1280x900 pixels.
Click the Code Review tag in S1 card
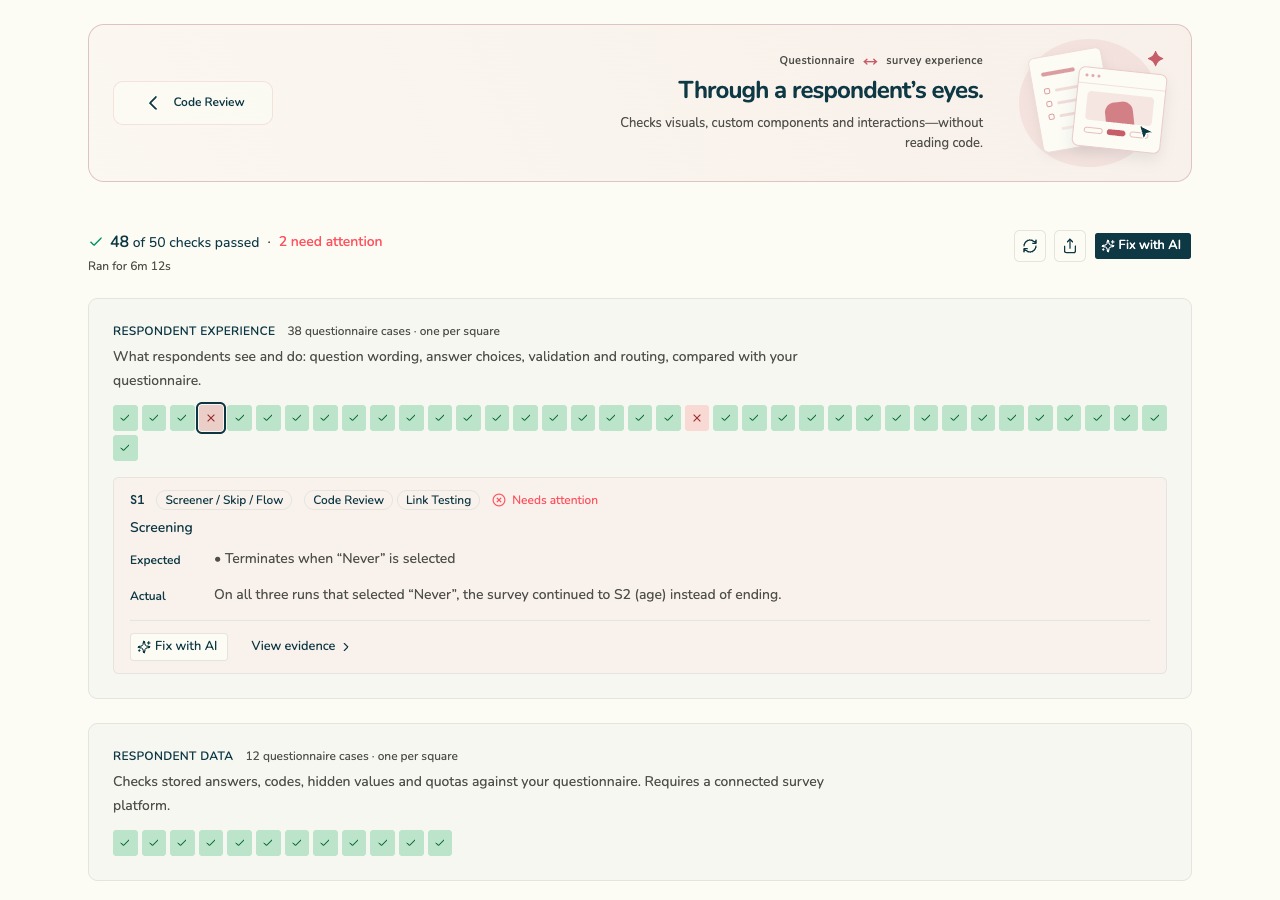pyautogui.click(x=348, y=500)
